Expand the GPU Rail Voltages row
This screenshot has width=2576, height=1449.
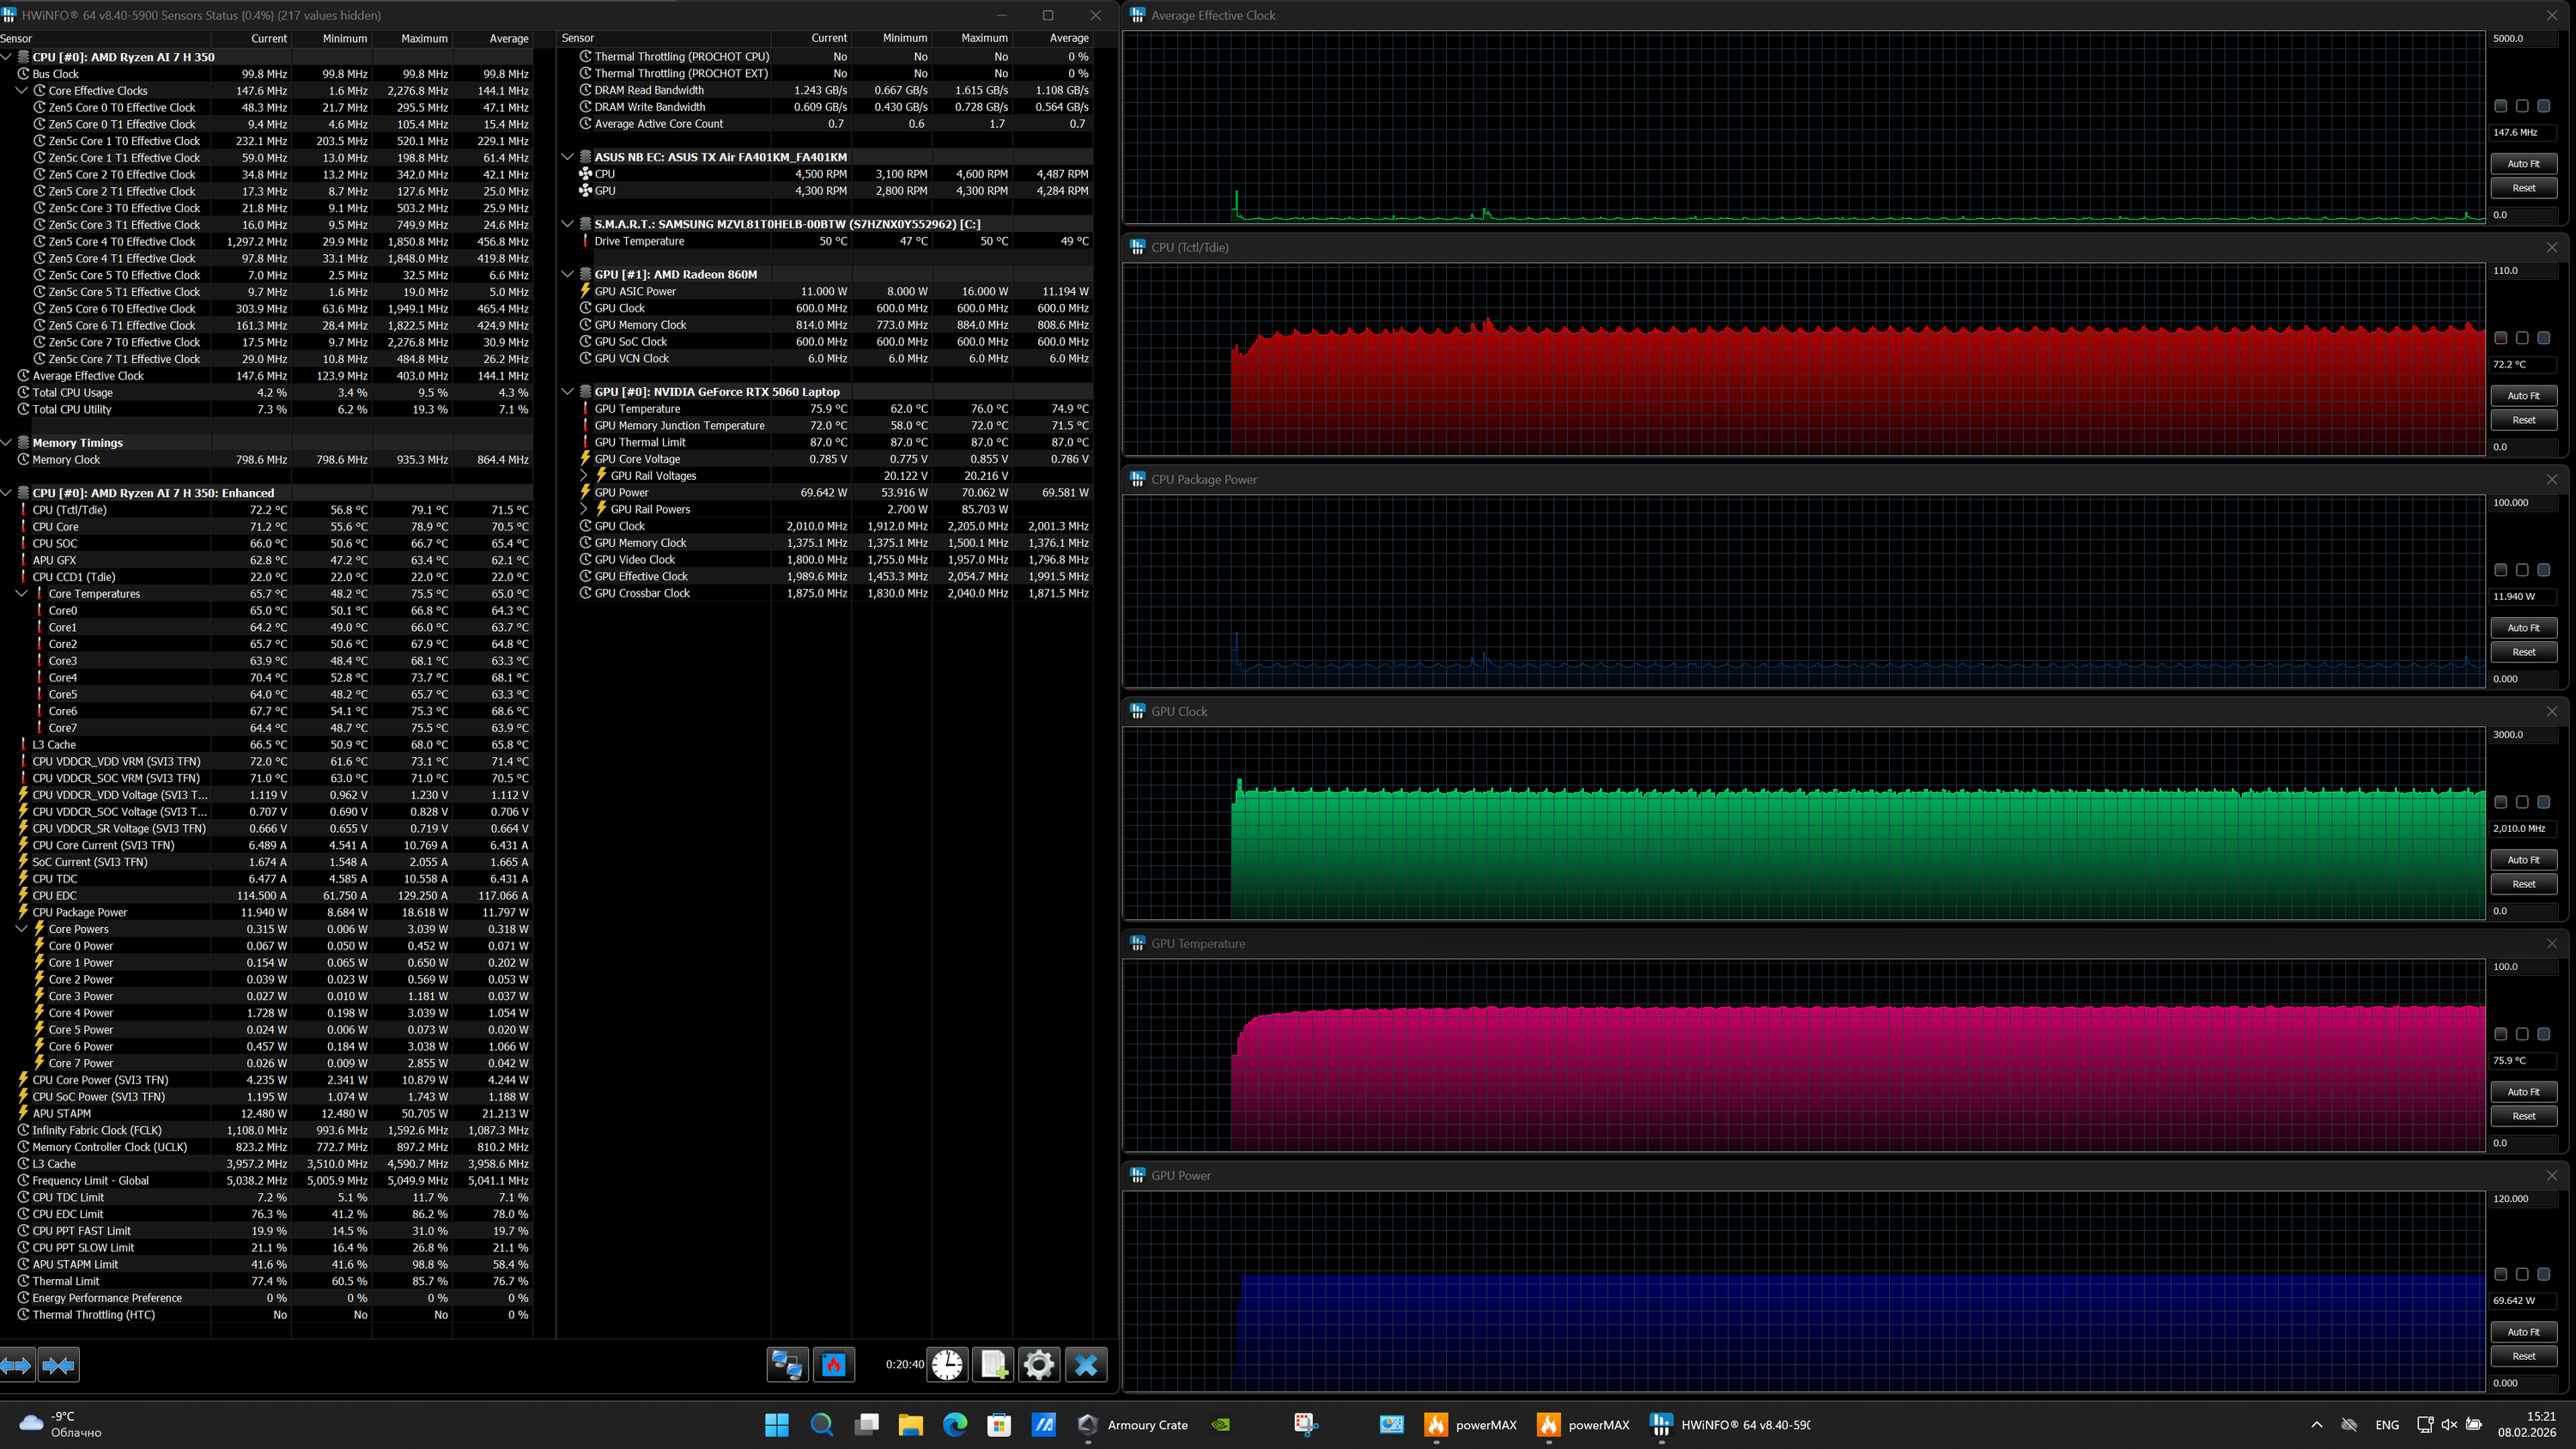tap(585, 476)
